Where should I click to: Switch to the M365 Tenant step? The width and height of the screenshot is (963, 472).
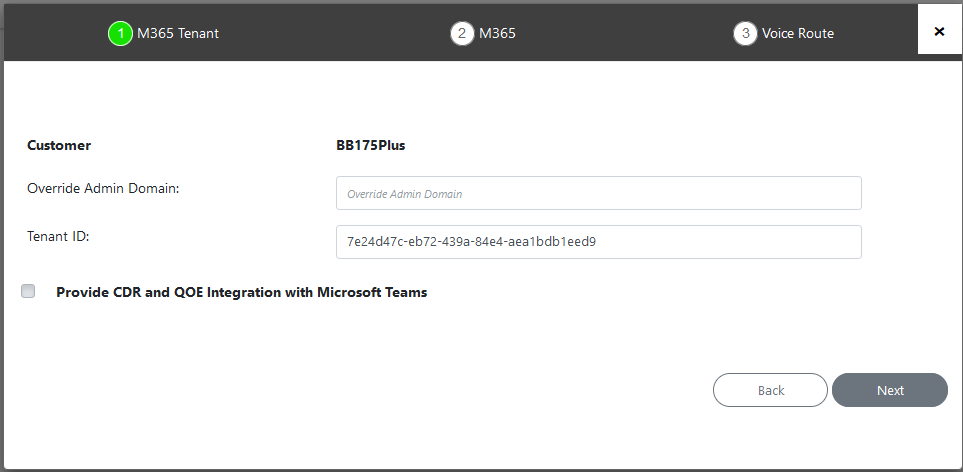pyautogui.click(x=178, y=33)
